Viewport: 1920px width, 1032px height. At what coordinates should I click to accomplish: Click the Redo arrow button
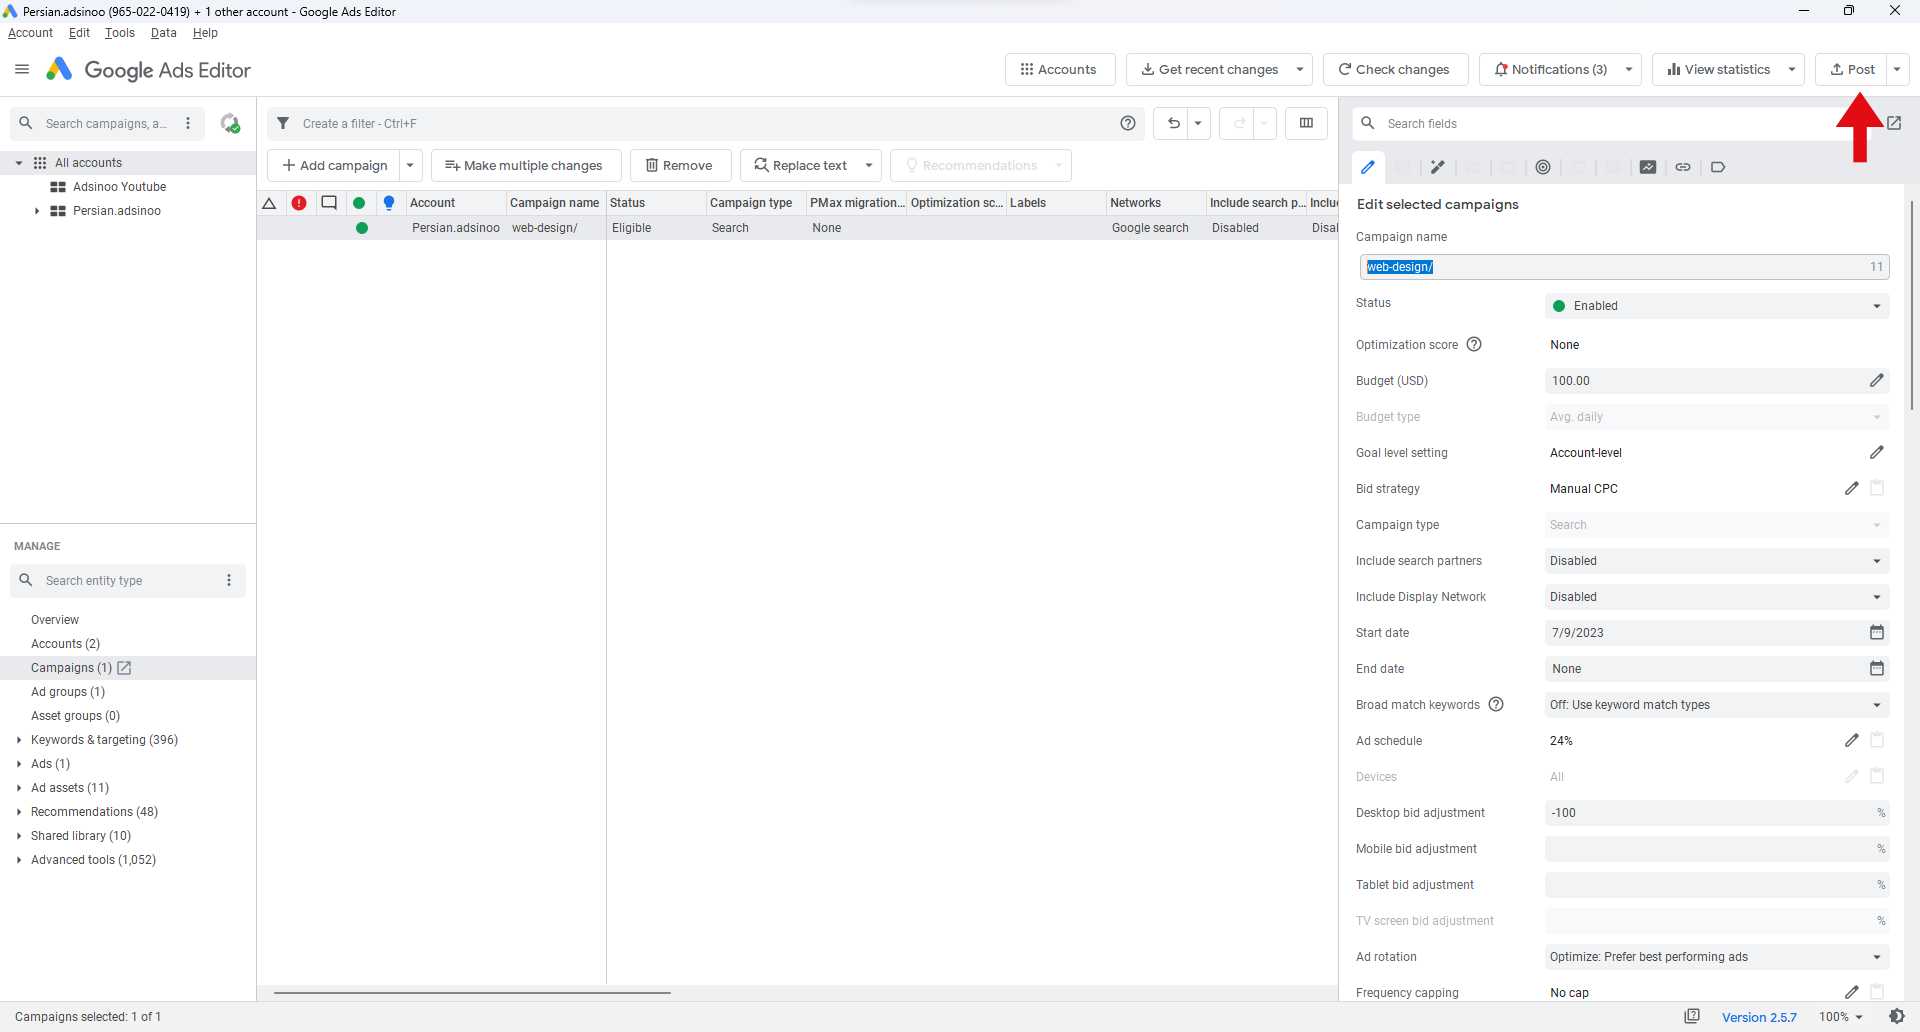[x=1239, y=123]
